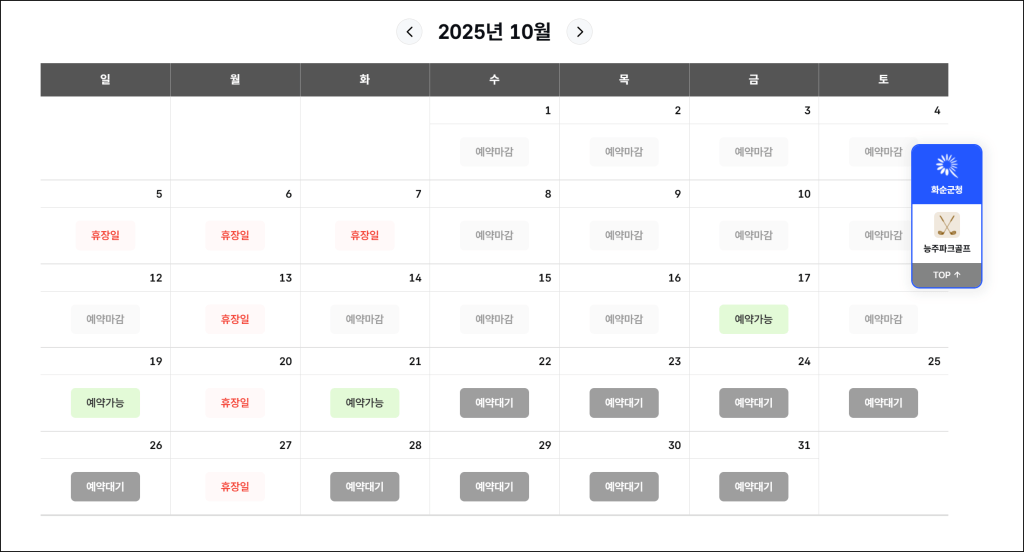Click 예약대기 on October 22
The width and height of the screenshot is (1024, 552).
click(494, 403)
